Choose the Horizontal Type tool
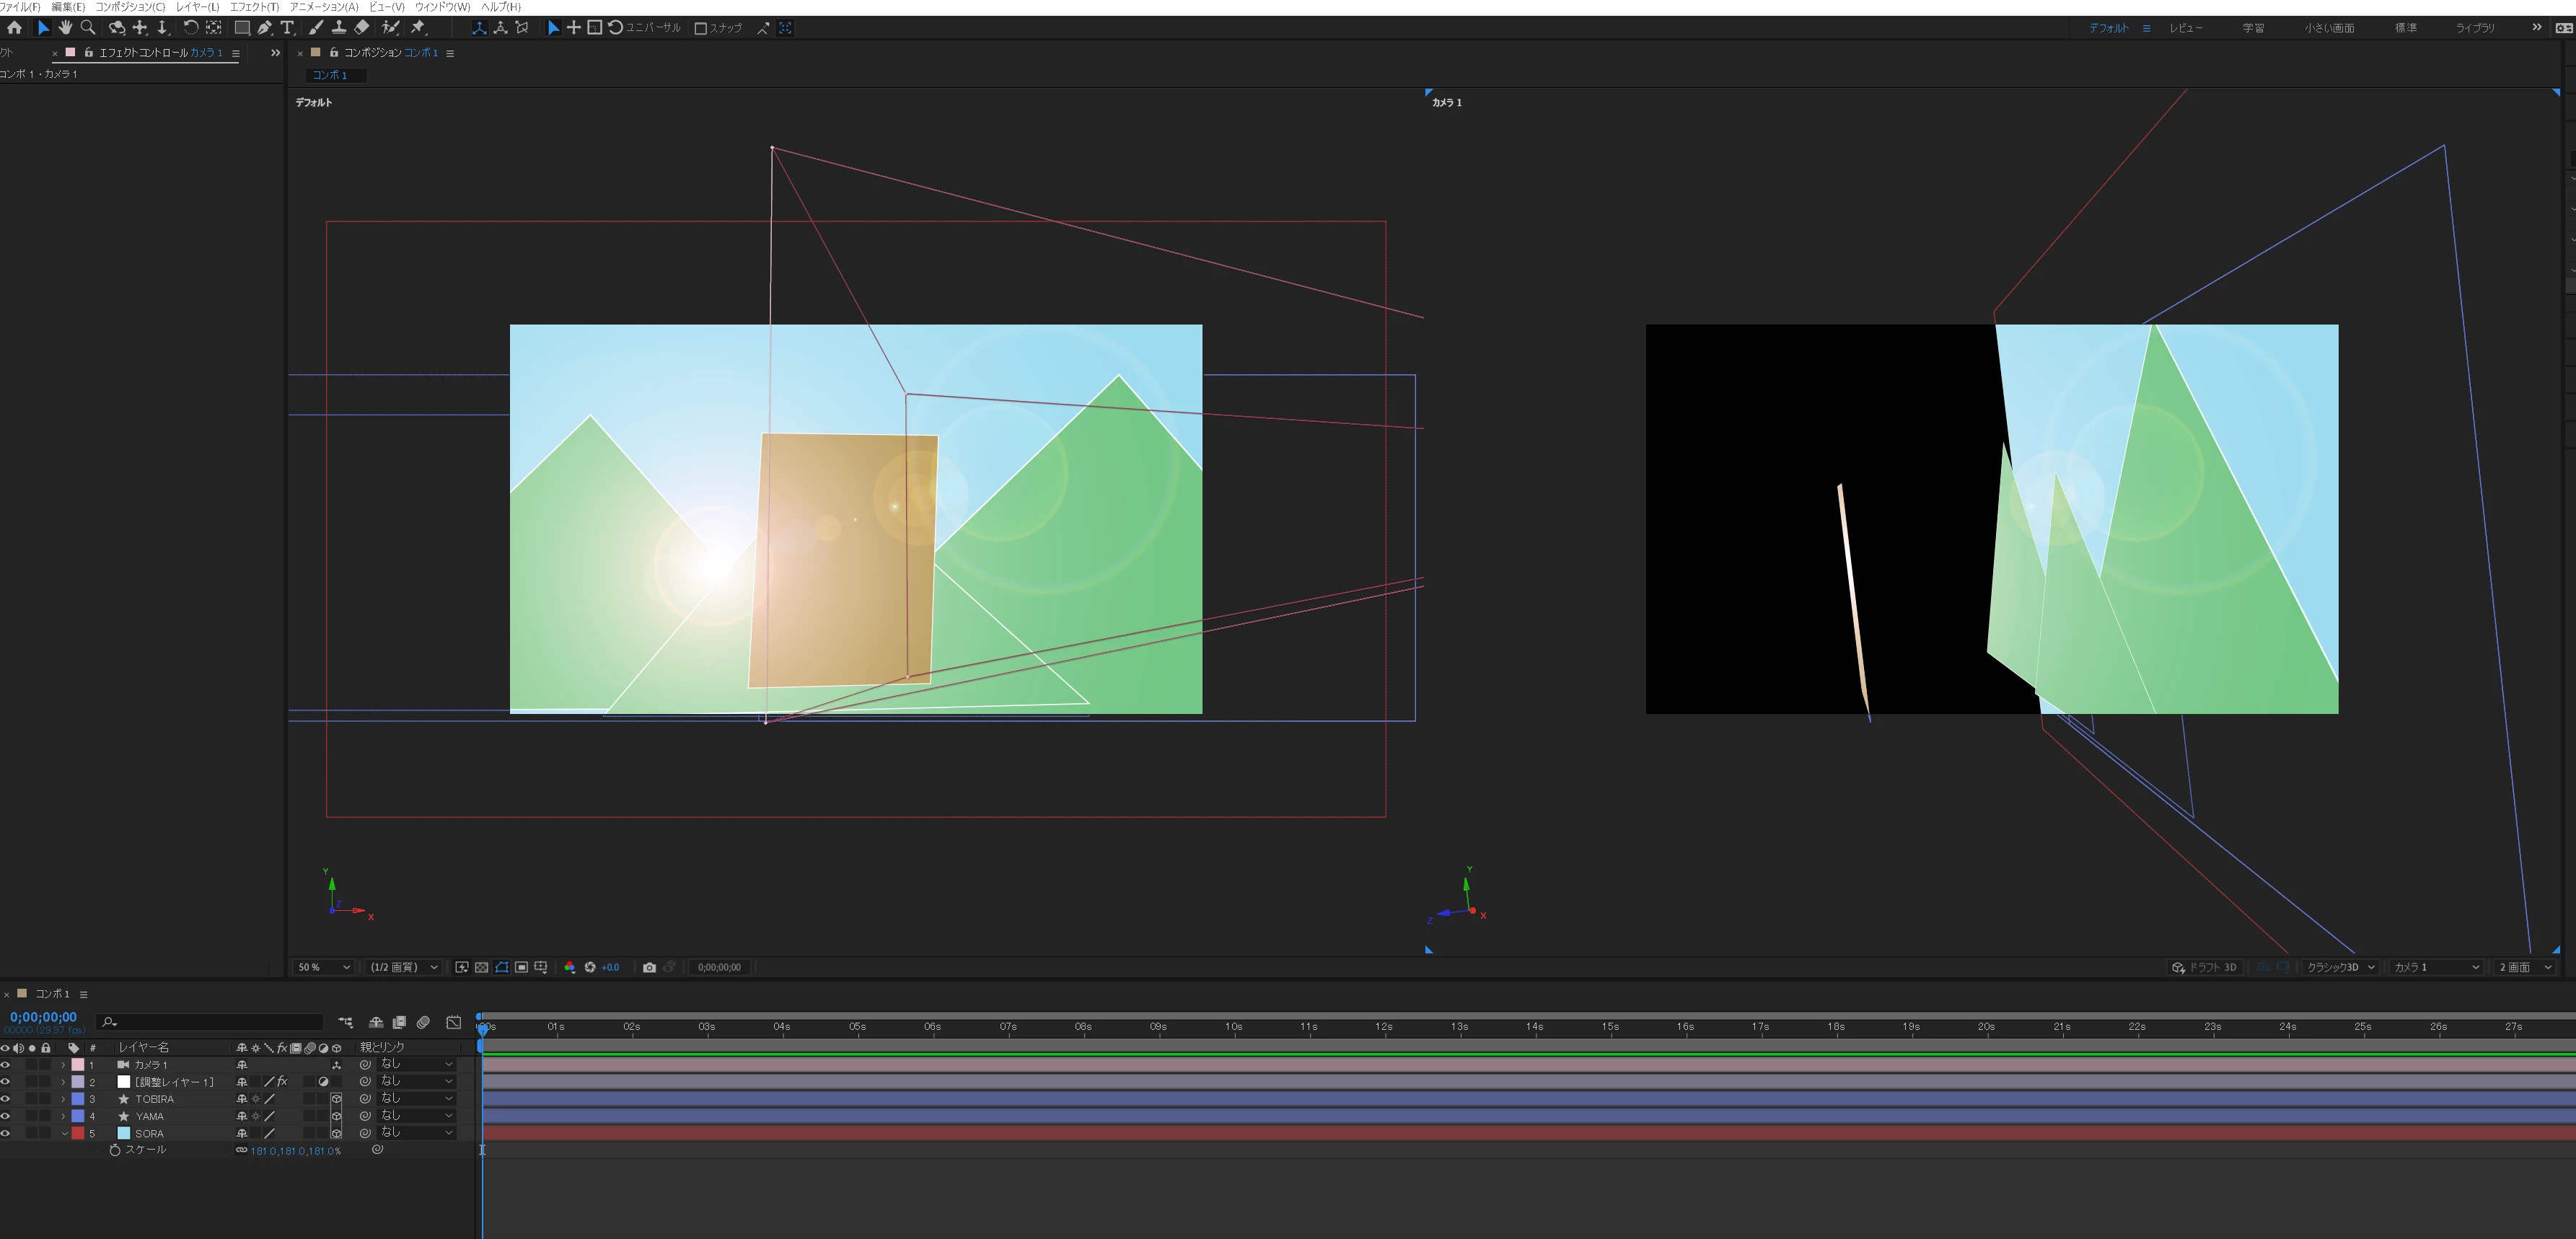Viewport: 2576px width, 1239px height. click(x=287, y=28)
